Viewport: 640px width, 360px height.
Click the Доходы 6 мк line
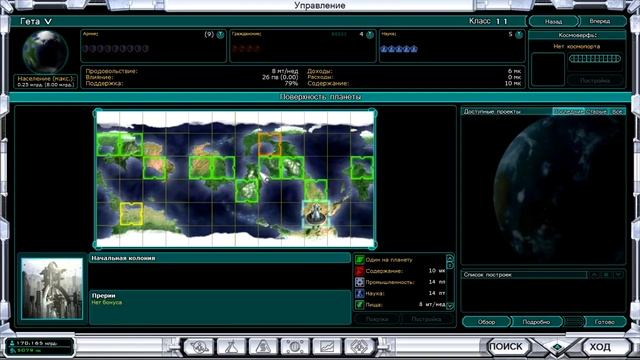point(414,71)
